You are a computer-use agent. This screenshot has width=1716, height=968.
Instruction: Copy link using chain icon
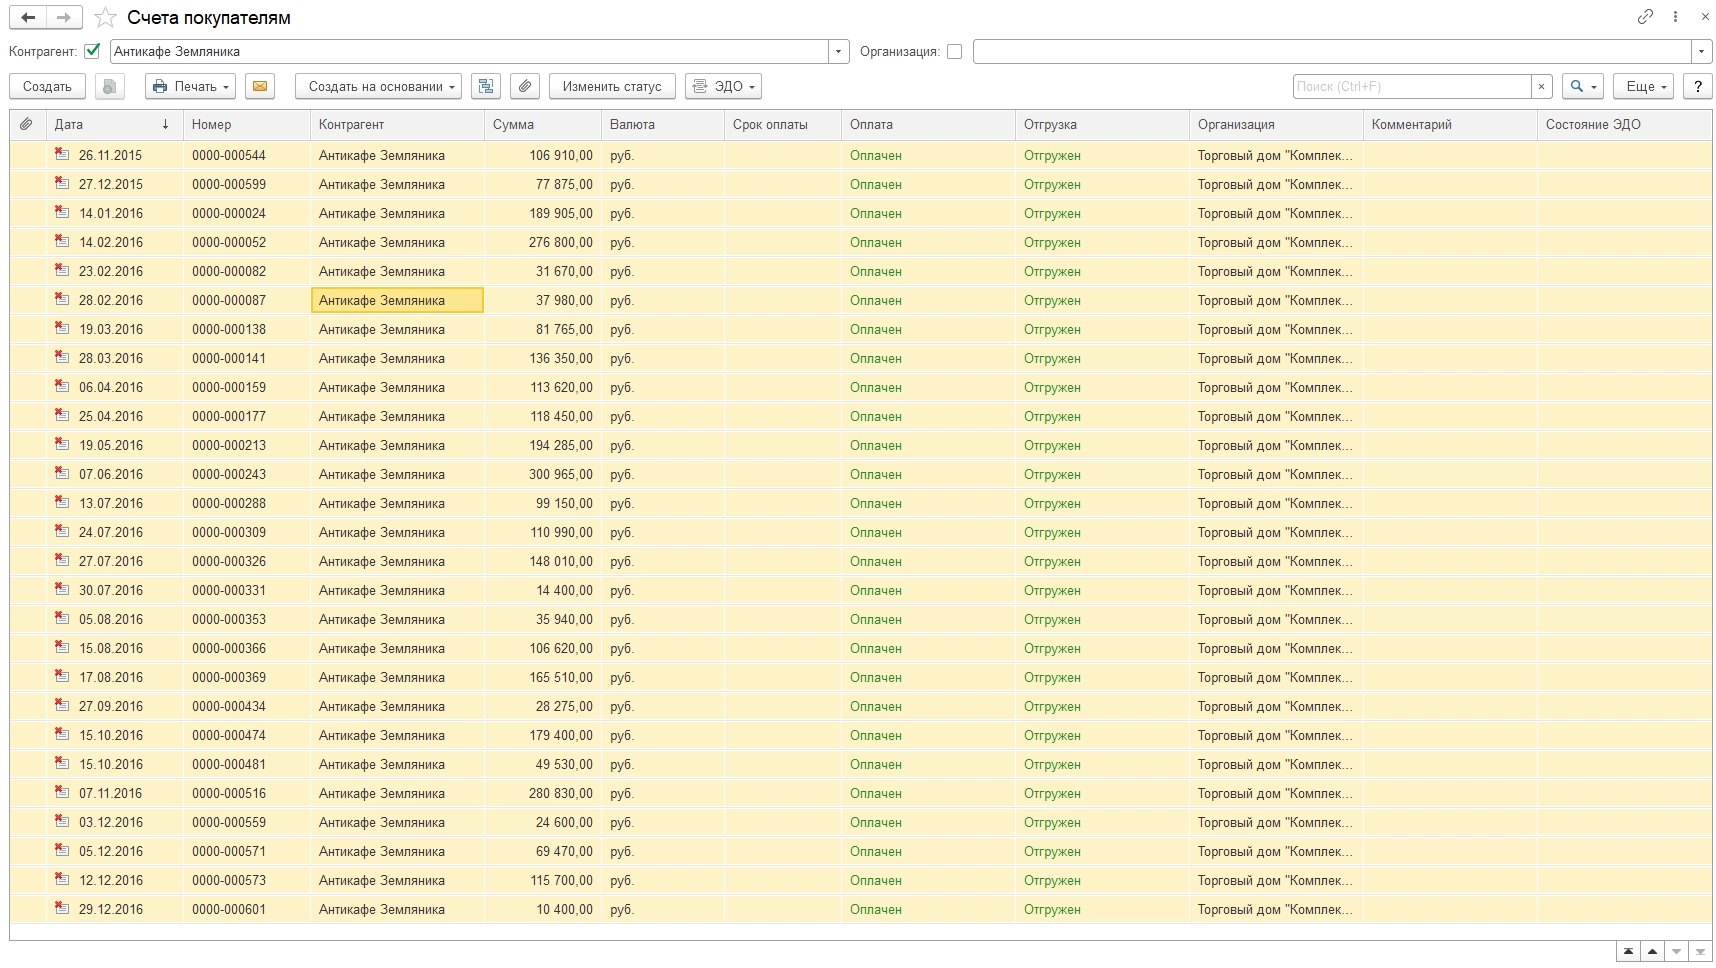click(x=1645, y=17)
